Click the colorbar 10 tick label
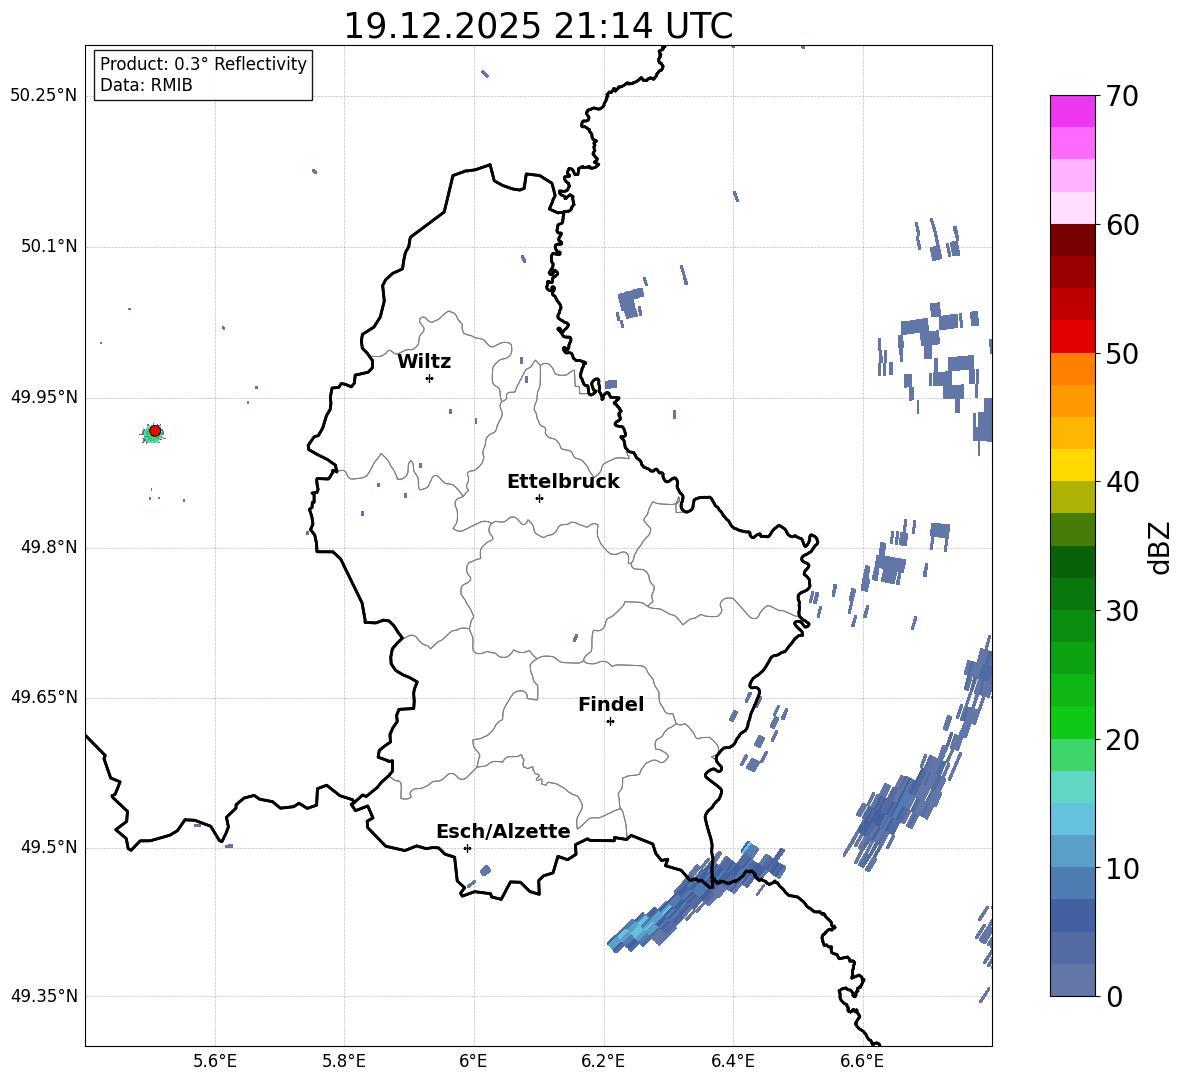The width and height of the screenshot is (1184, 1081). point(1122,868)
